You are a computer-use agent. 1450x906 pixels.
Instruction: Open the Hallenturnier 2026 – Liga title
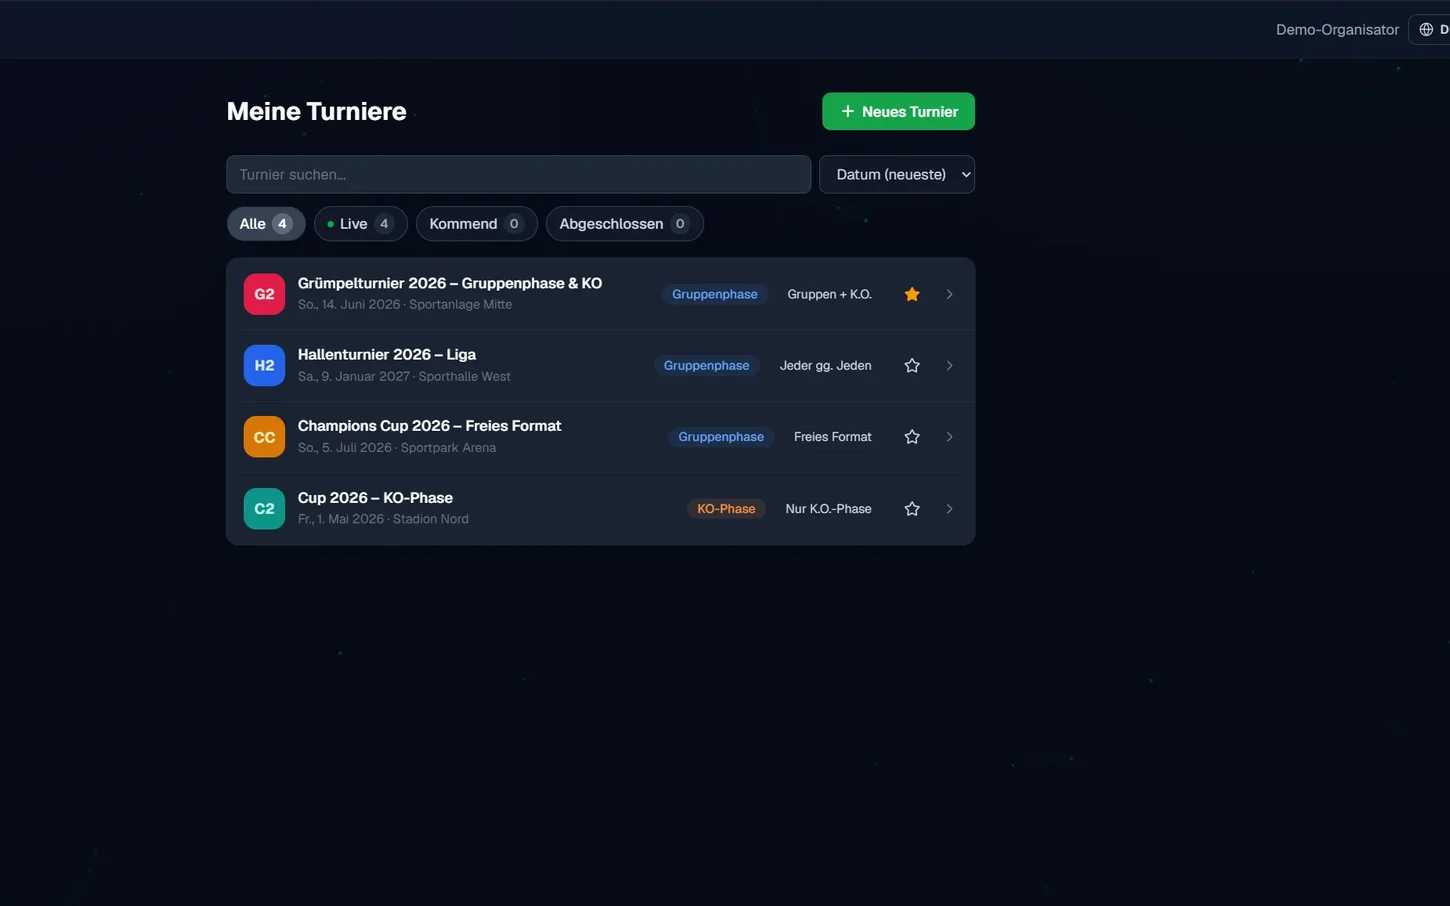(x=387, y=354)
